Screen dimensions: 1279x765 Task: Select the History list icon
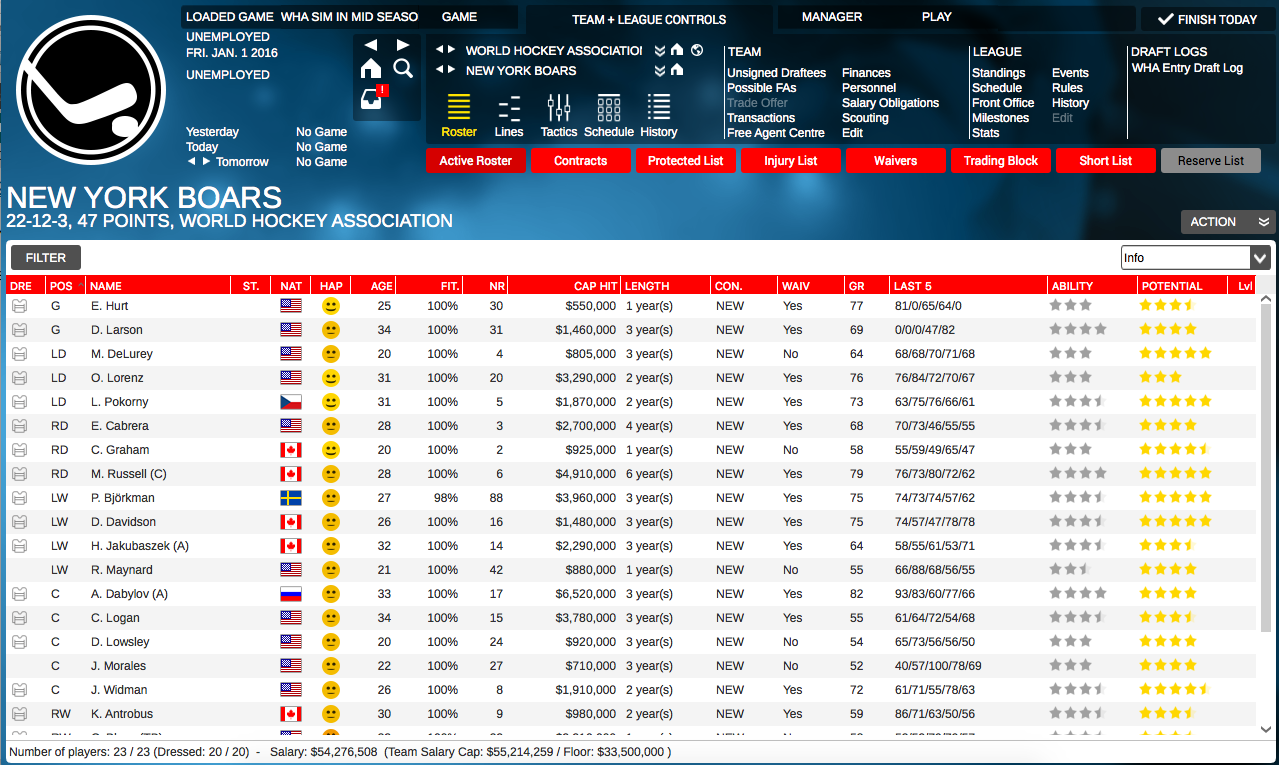(x=658, y=113)
